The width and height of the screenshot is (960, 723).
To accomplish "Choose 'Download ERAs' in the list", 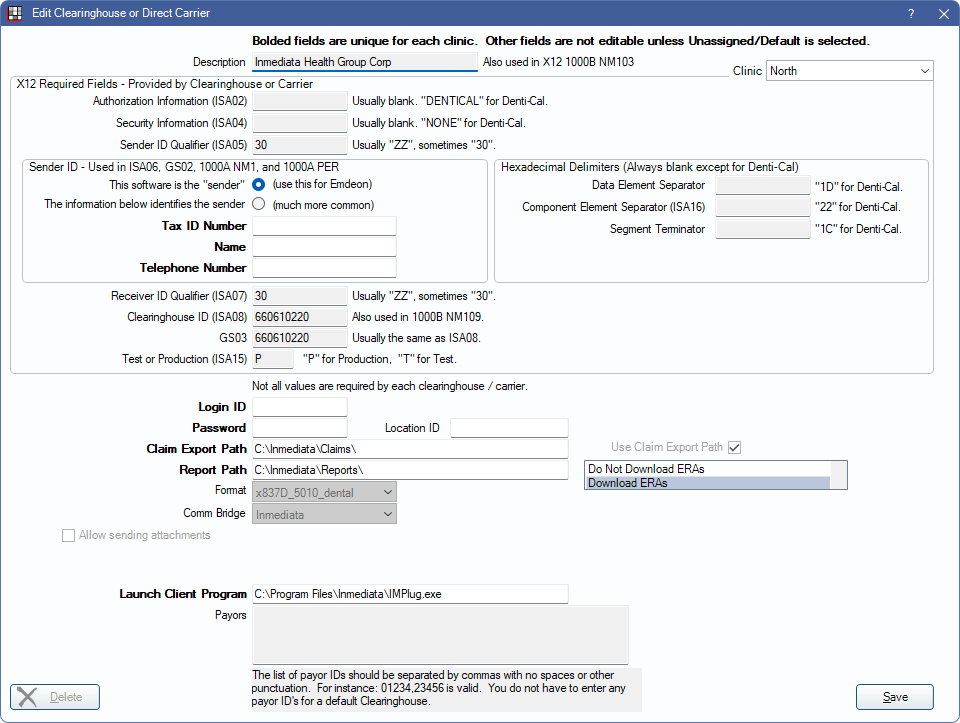I will [x=707, y=483].
